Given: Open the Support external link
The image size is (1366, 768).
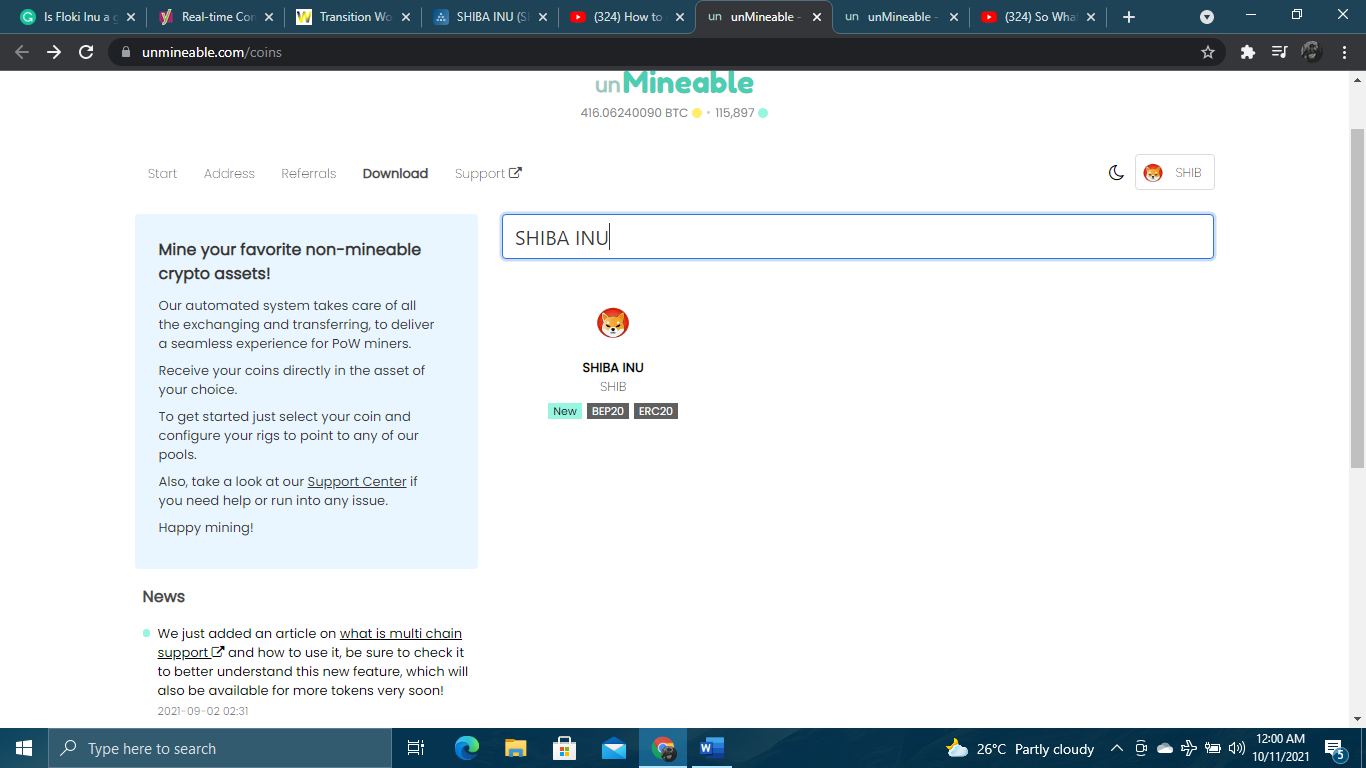Looking at the screenshot, I should click(488, 173).
